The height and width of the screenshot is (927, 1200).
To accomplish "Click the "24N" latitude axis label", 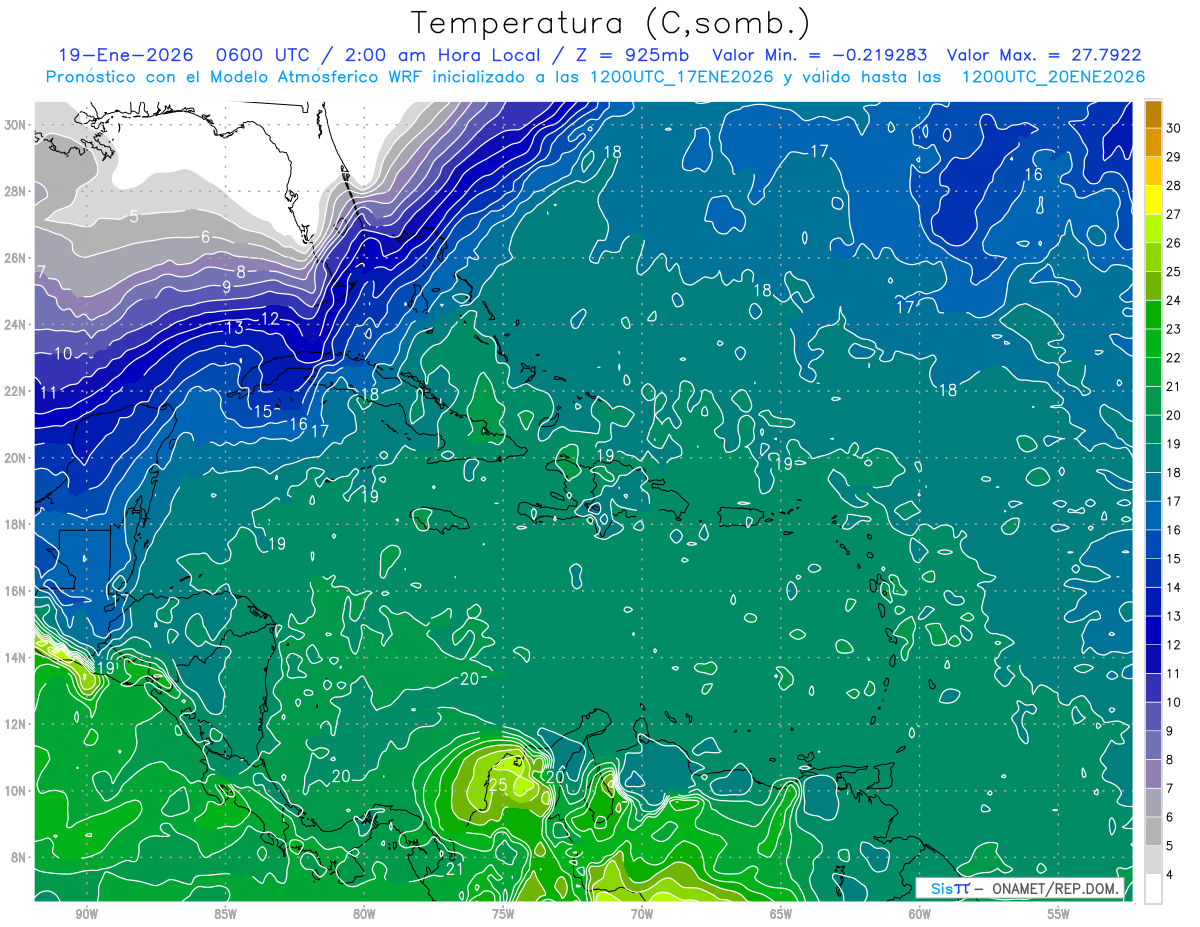I will [16, 325].
